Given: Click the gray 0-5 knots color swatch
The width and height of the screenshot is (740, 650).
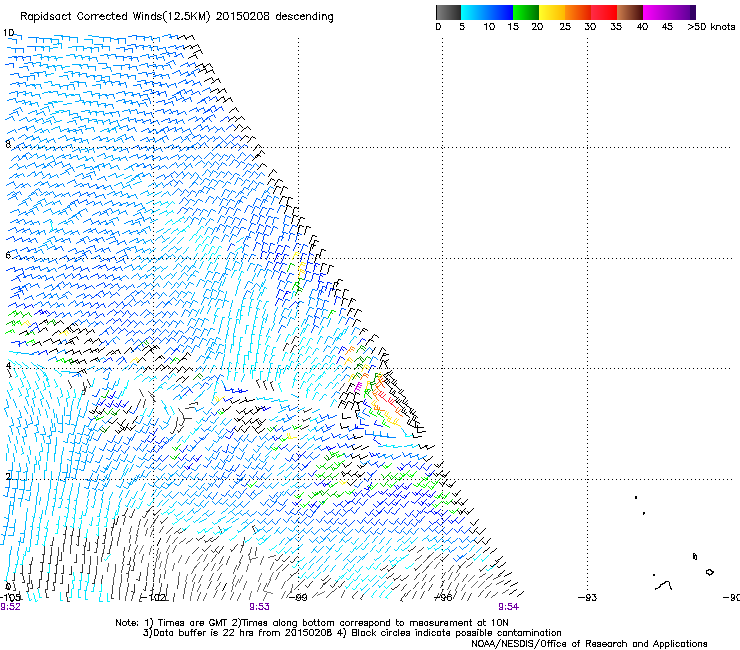Looking at the screenshot, I should [448, 12].
